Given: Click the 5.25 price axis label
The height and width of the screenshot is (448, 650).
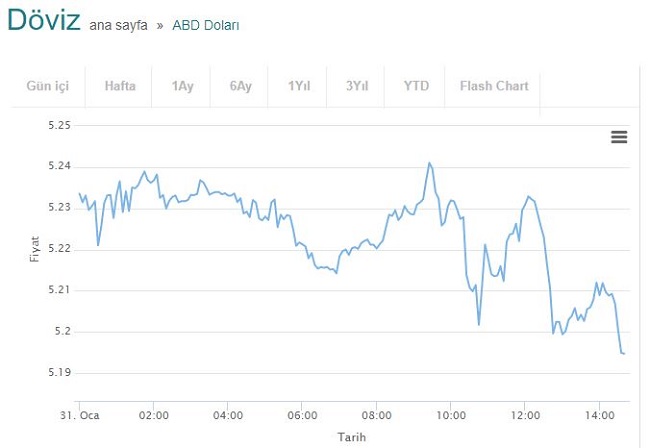Looking at the screenshot, I should [x=60, y=125].
